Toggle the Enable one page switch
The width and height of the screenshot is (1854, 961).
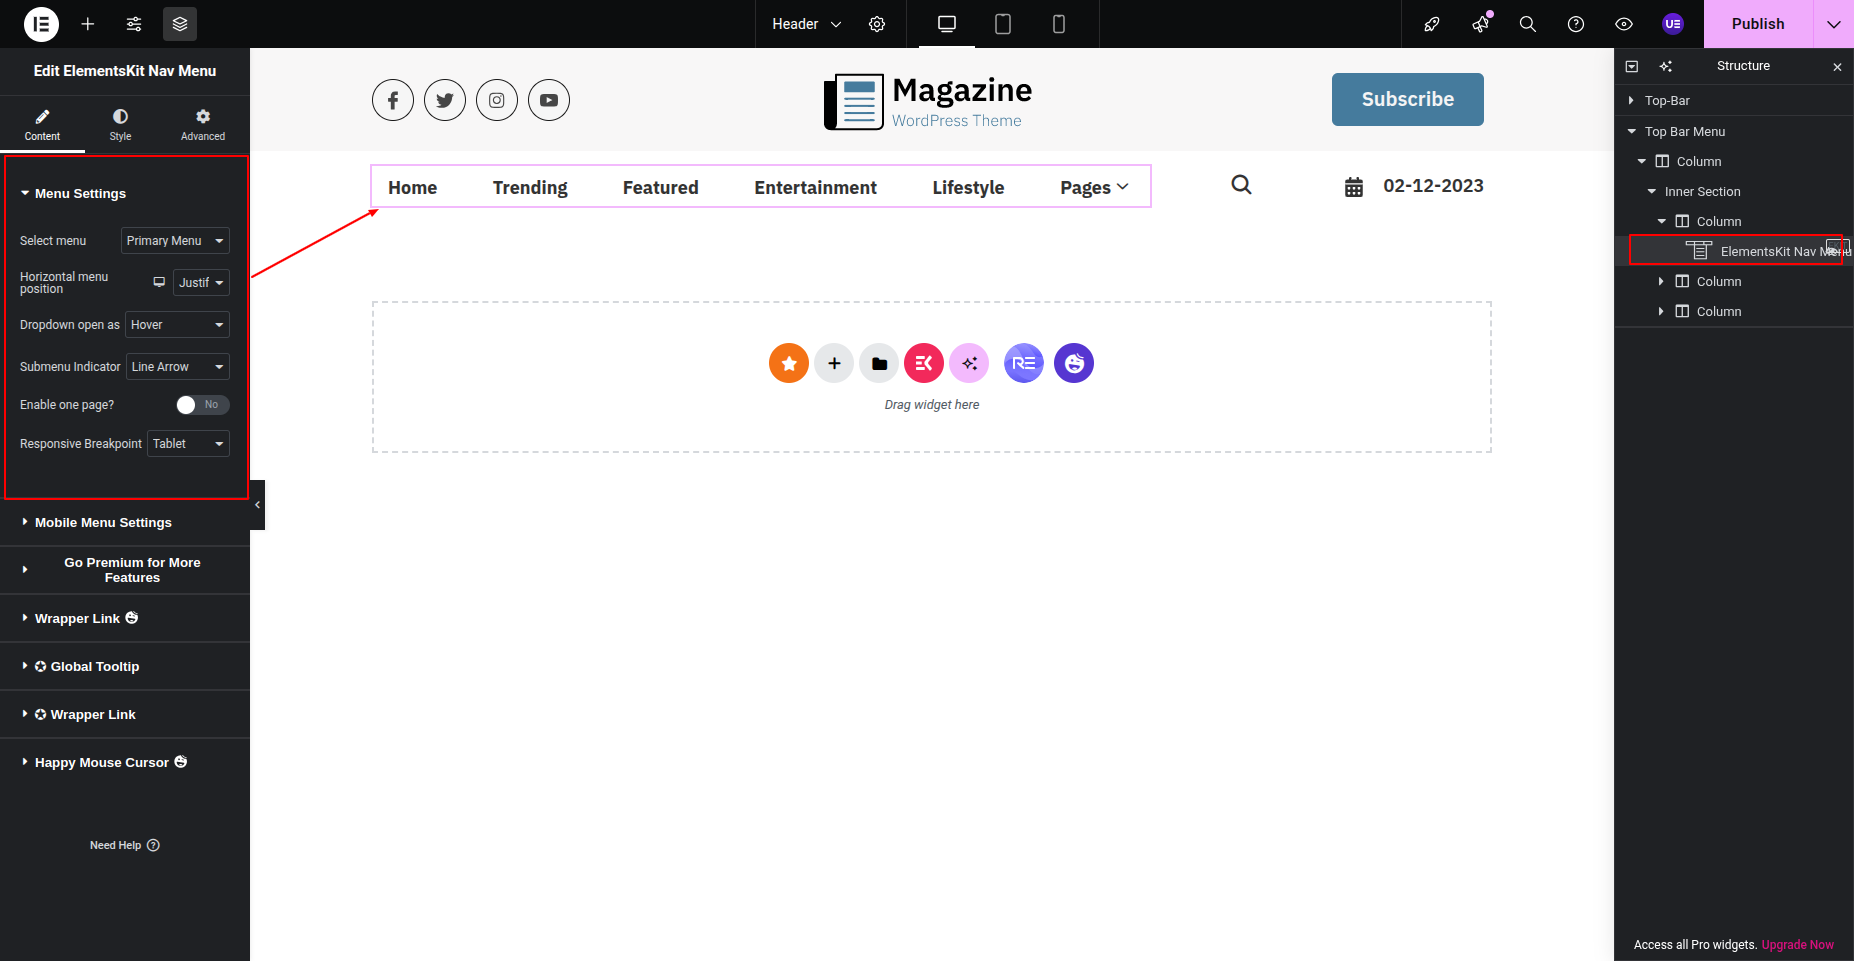[x=202, y=405]
